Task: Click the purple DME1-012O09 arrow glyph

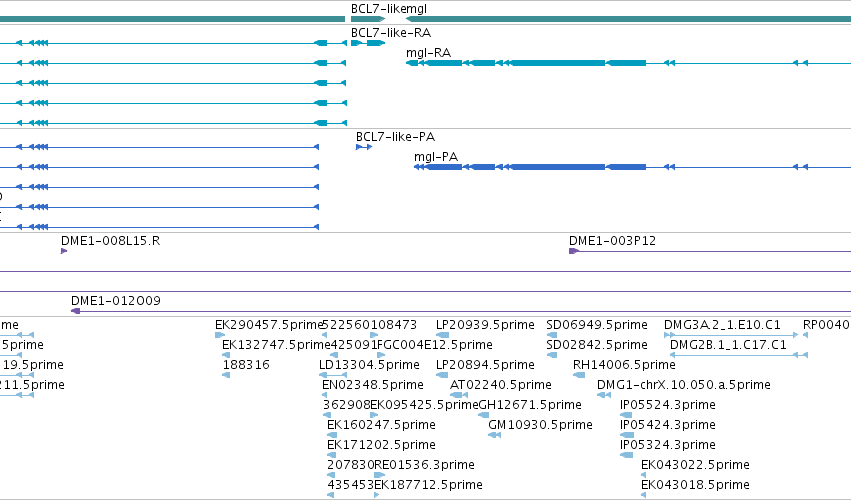Action: pyautogui.click(x=75, y=311)
